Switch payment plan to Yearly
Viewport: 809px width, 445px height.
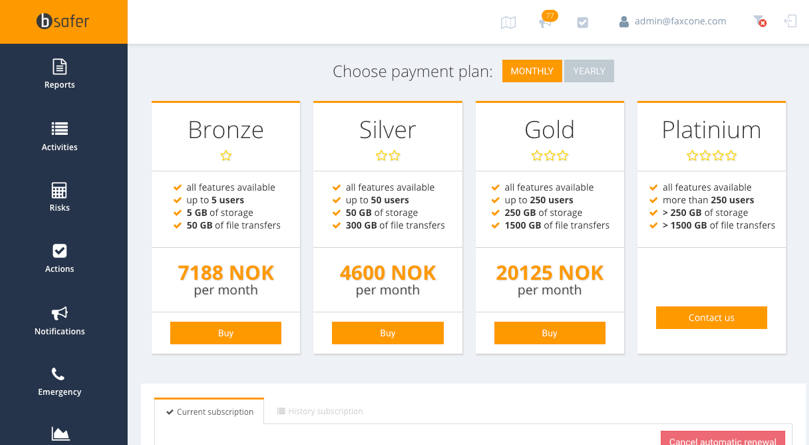tap(589, 71)
